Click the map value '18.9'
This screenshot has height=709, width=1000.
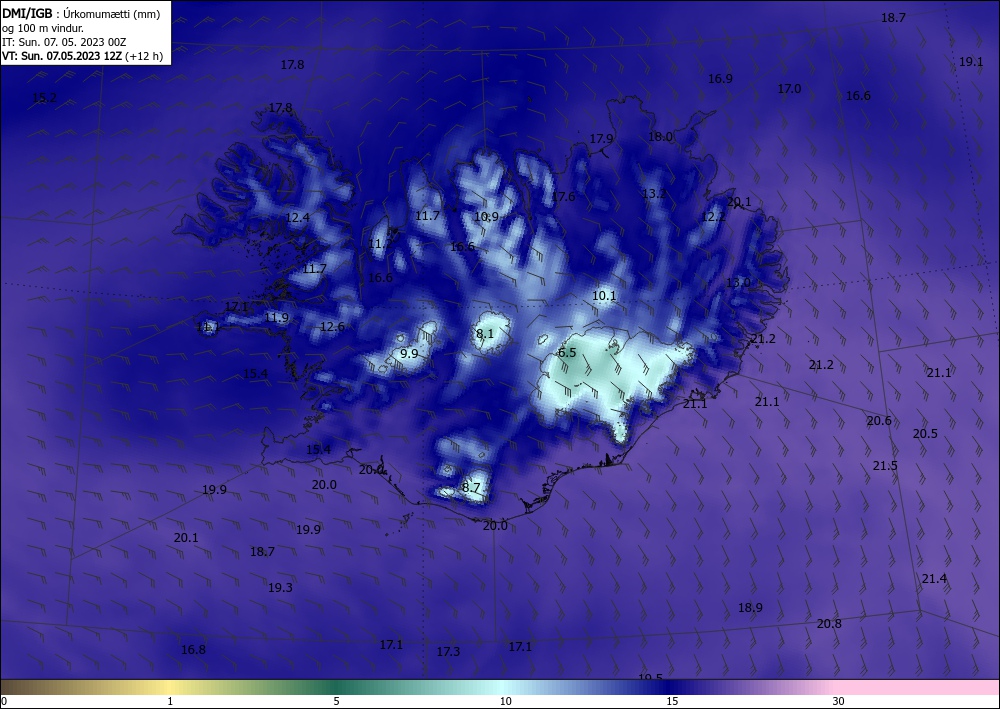(x=750, y=608)
